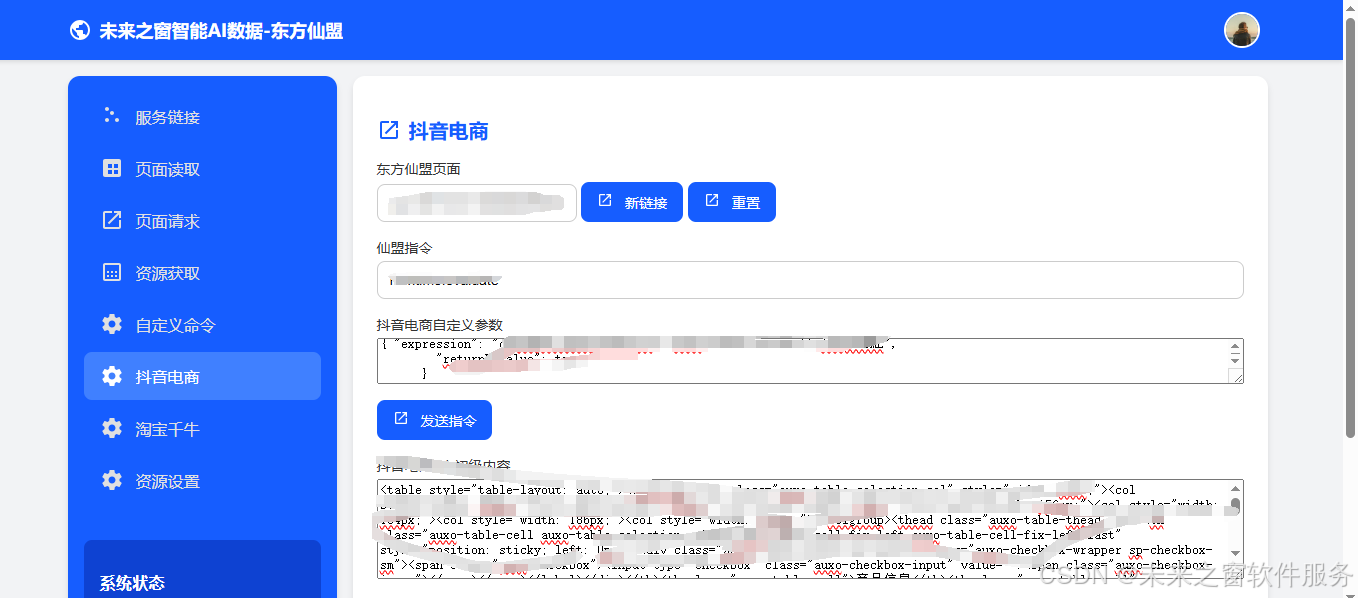Click the 发送指令 button
1358x598 pixels.
(x=434, y=420)
